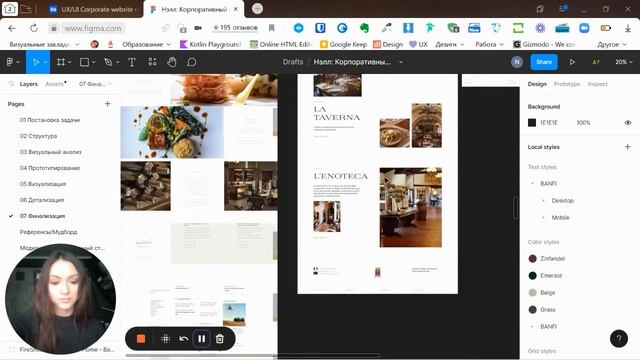Switch to the Inspect tab

click(x=598, y=84)
